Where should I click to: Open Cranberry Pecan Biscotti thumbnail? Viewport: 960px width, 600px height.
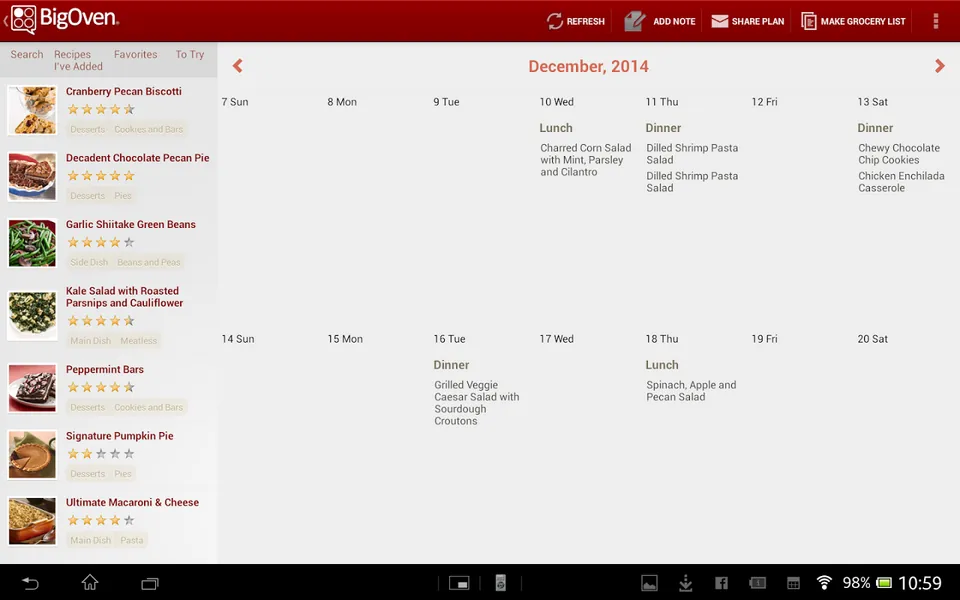(x=32, y=110)
